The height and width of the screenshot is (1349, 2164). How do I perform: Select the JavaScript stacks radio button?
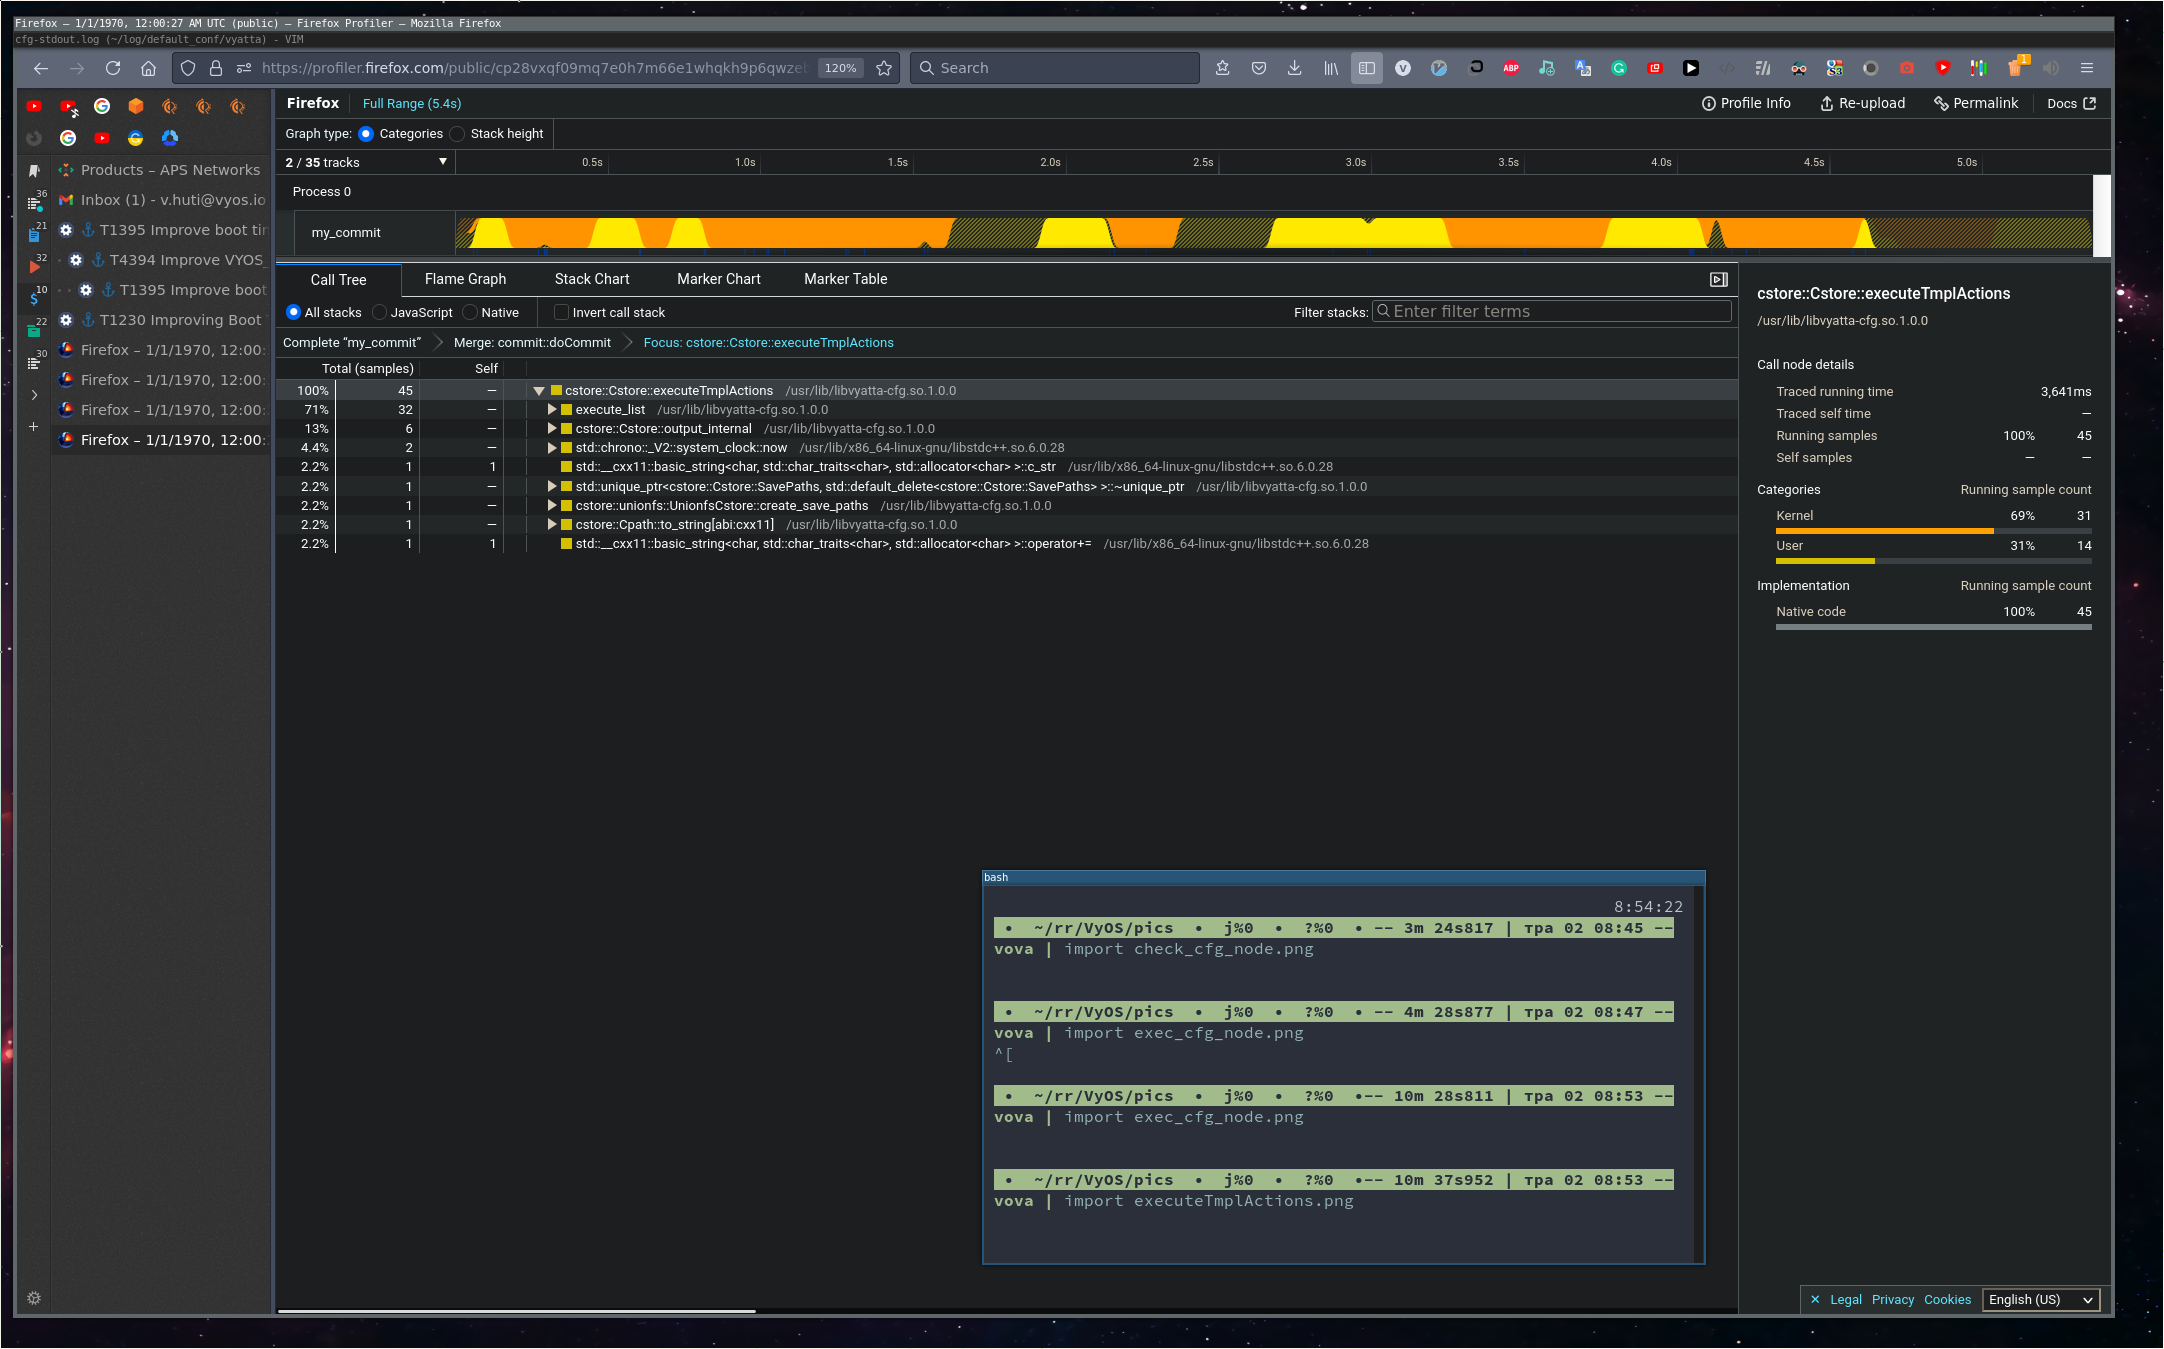[380, 313]
